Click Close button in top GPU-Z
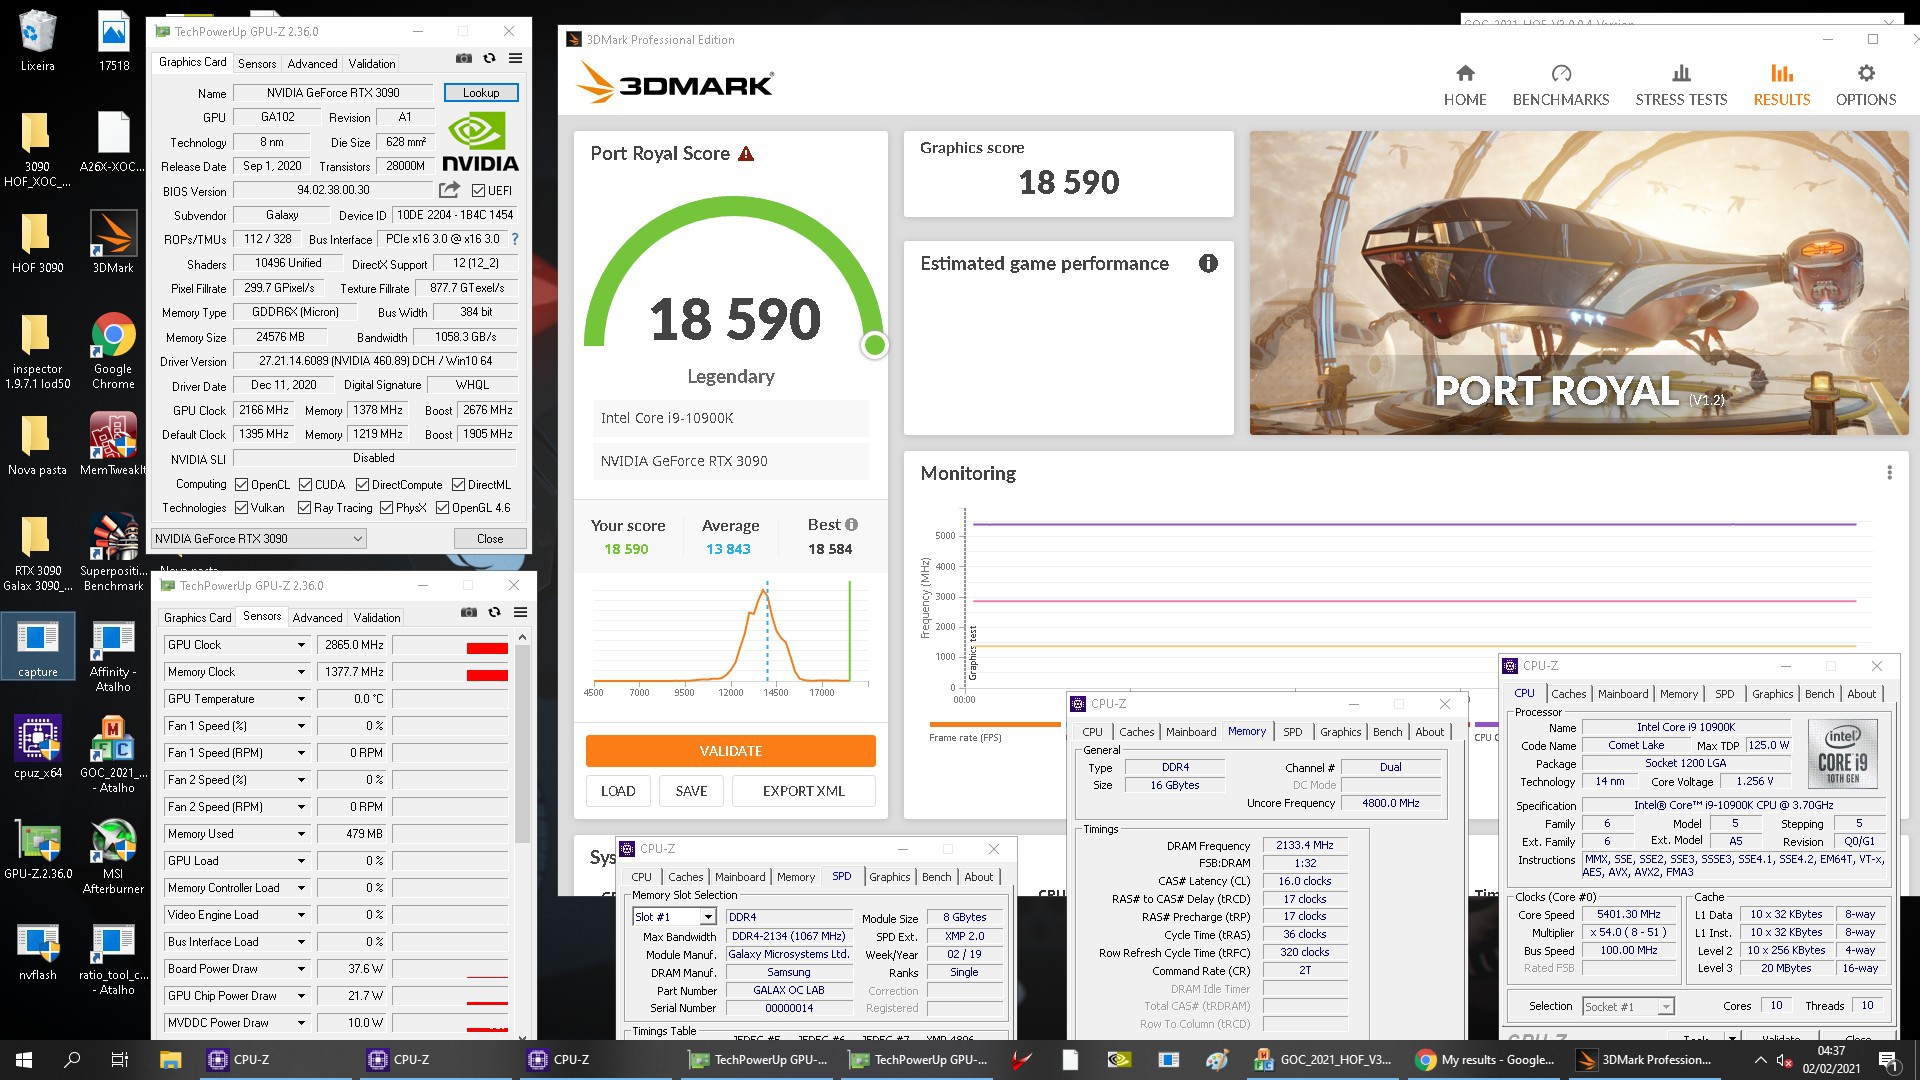Screen dimensions: 1920x1080 tap(490, 539)
